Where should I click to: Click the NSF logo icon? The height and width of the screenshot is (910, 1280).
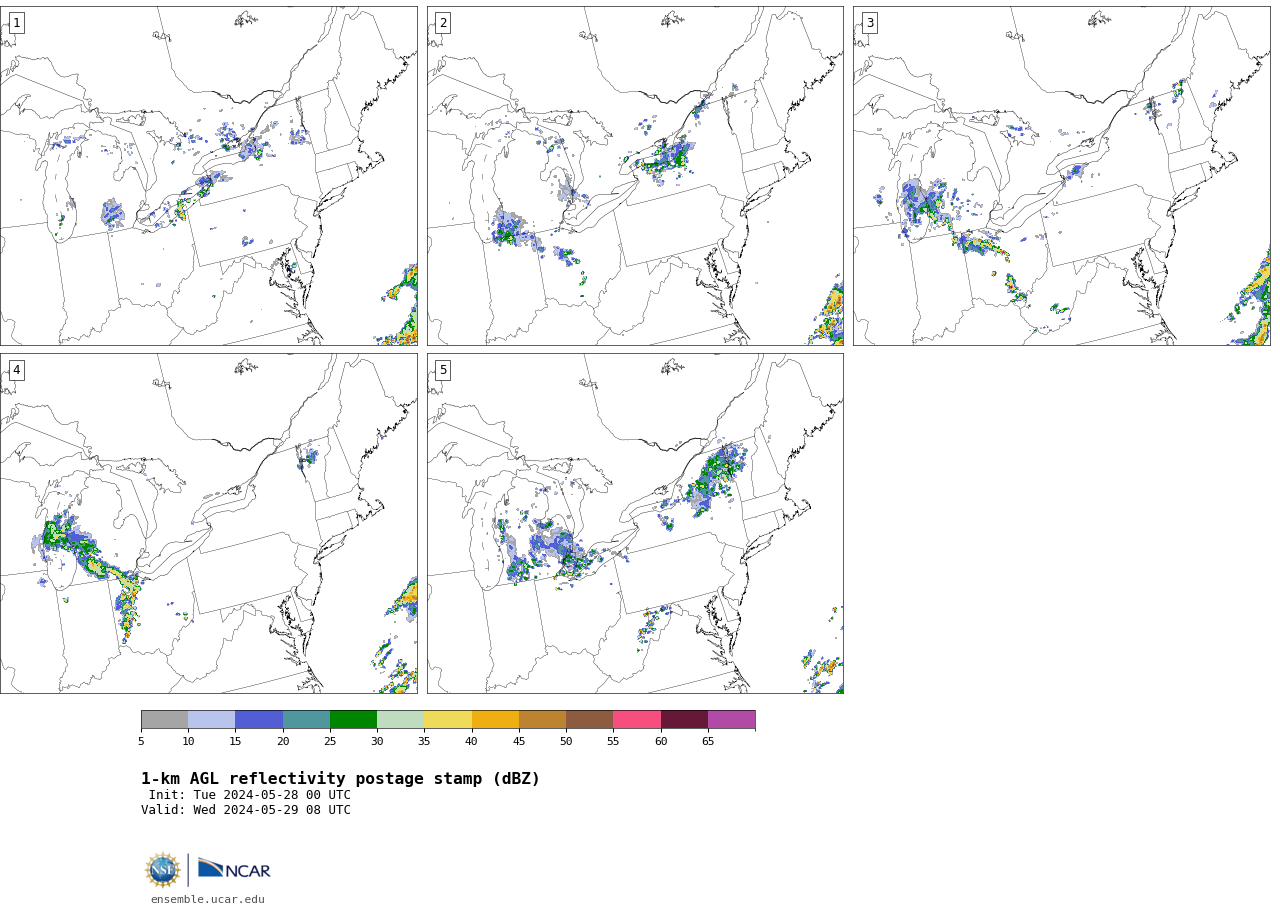pos(163,870)
